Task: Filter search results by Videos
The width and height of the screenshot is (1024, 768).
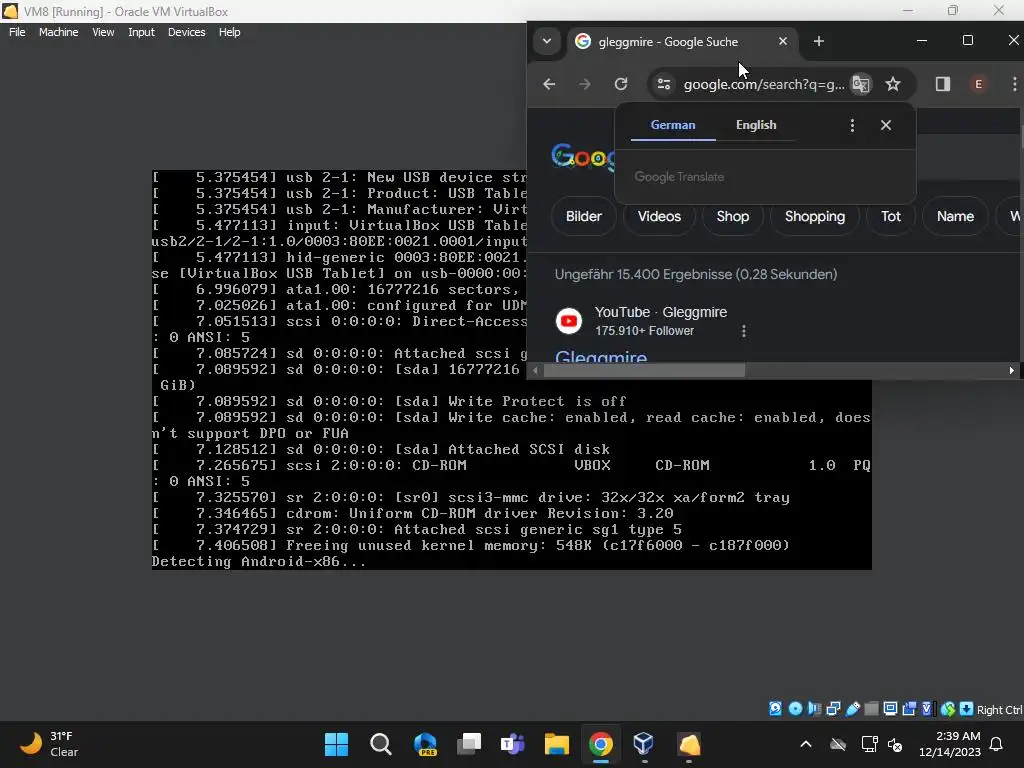Action: pyautogui.click(x=659, y=216)
